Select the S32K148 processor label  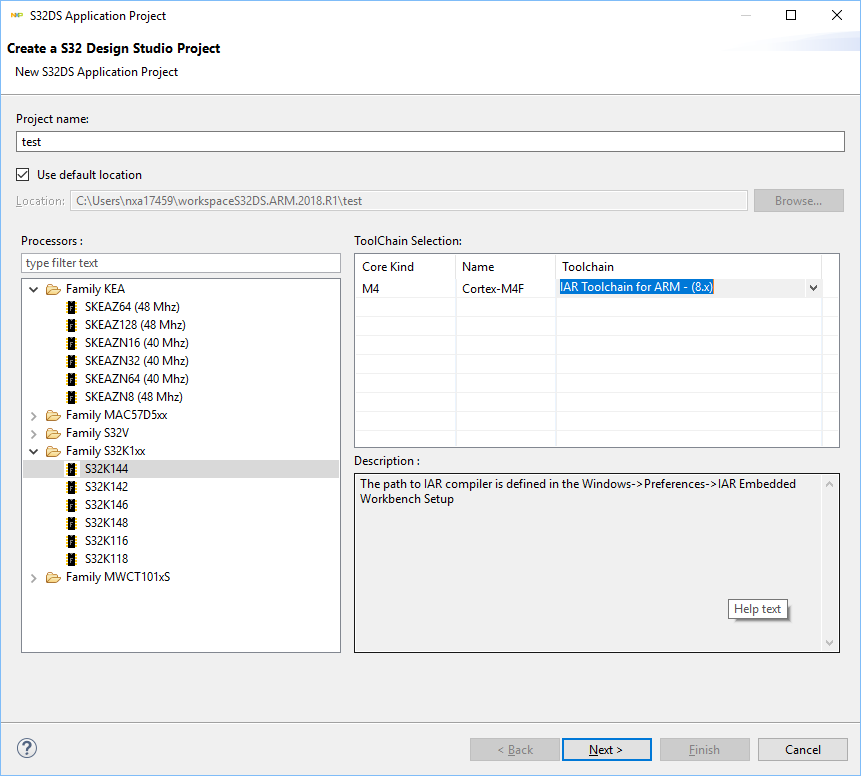coord(107,523)
